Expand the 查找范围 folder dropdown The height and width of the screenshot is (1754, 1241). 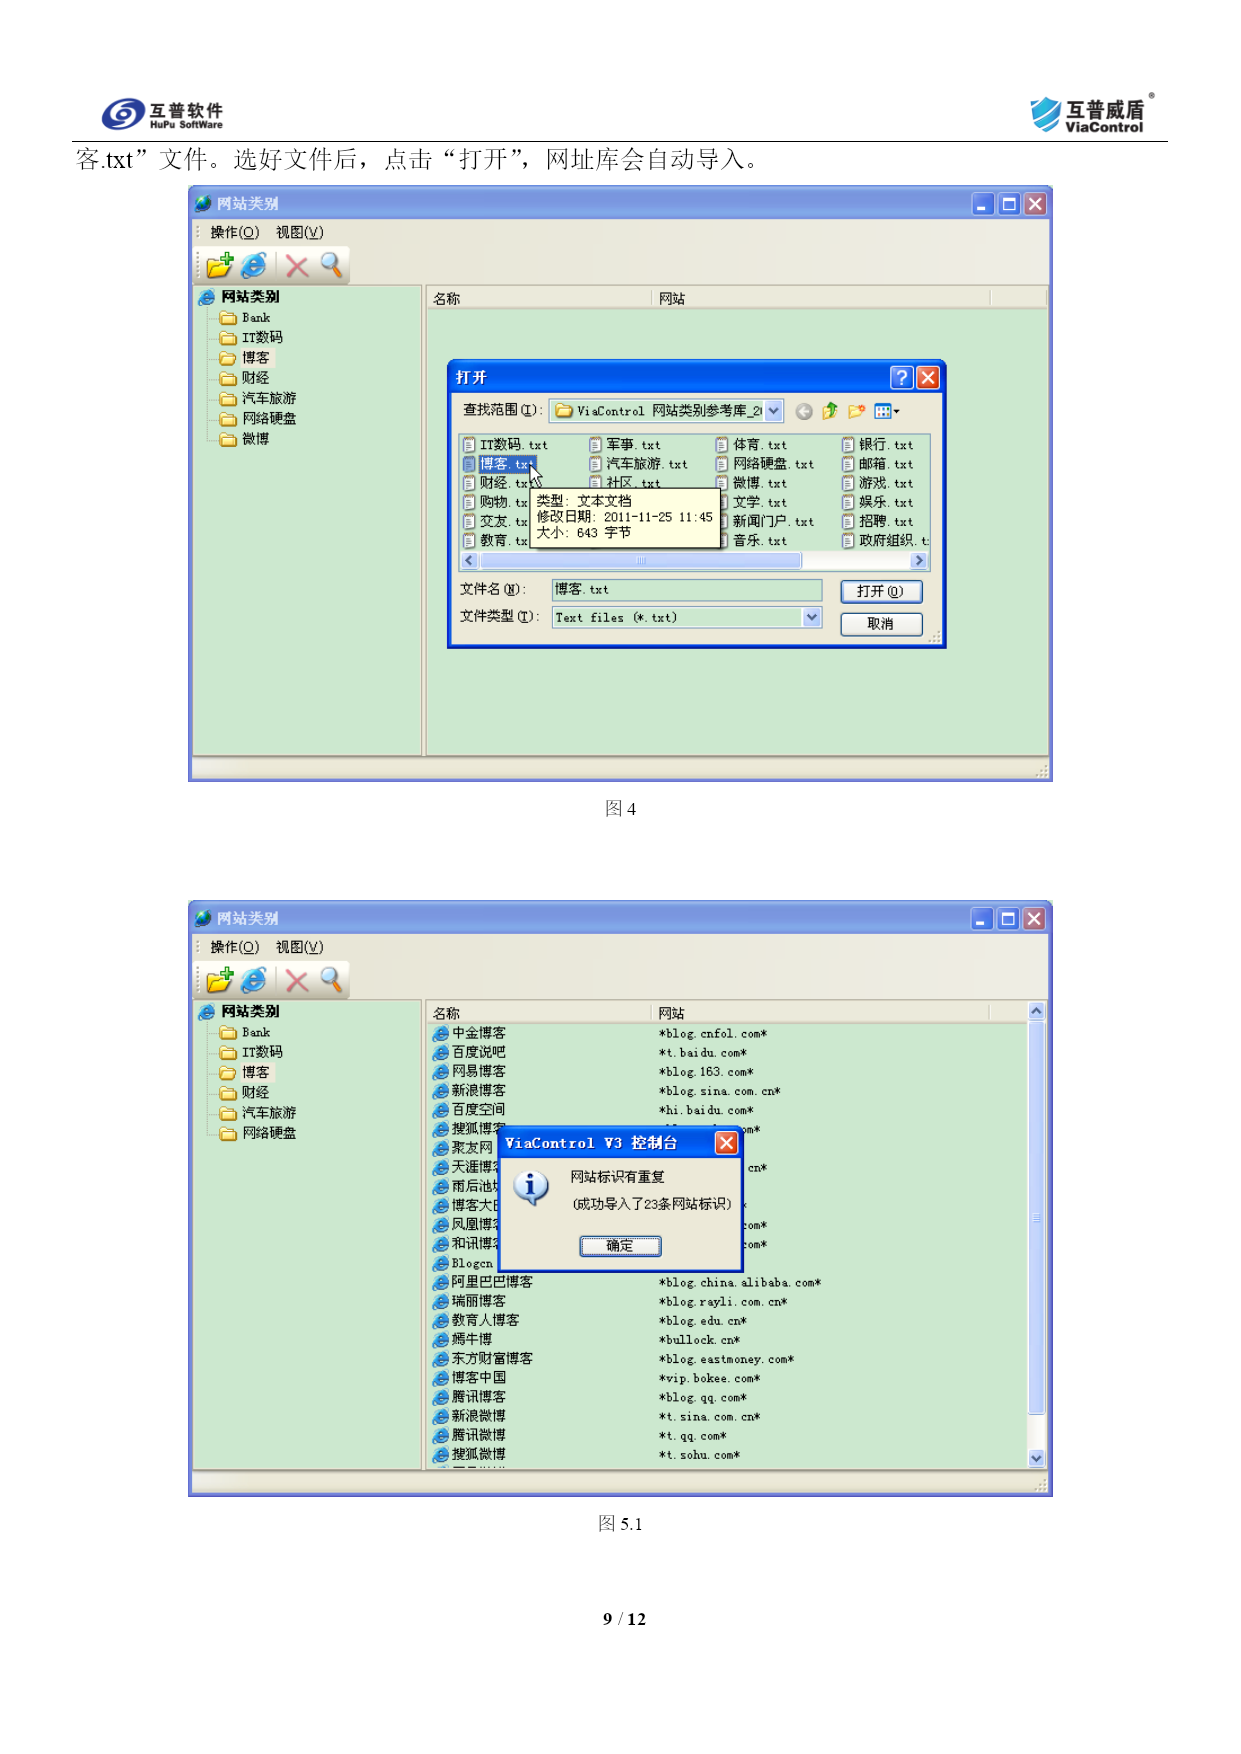[773, 411]
